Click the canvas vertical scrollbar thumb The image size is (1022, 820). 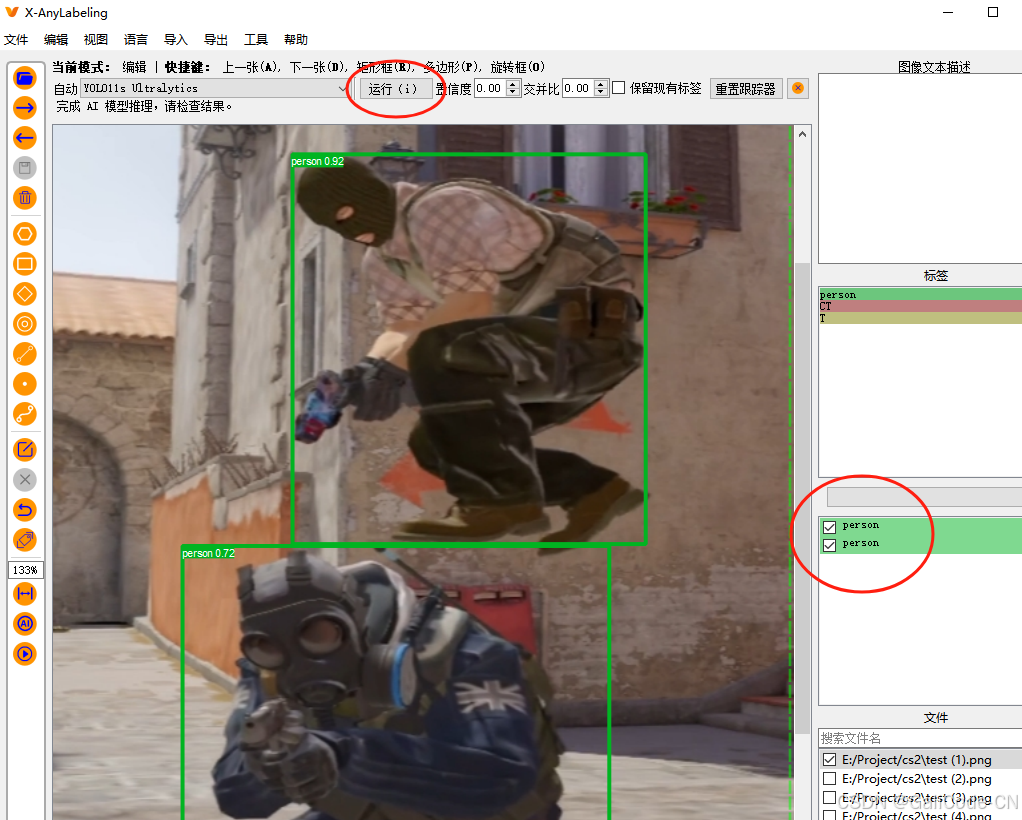pyautogui.click(x=803, y=499)
